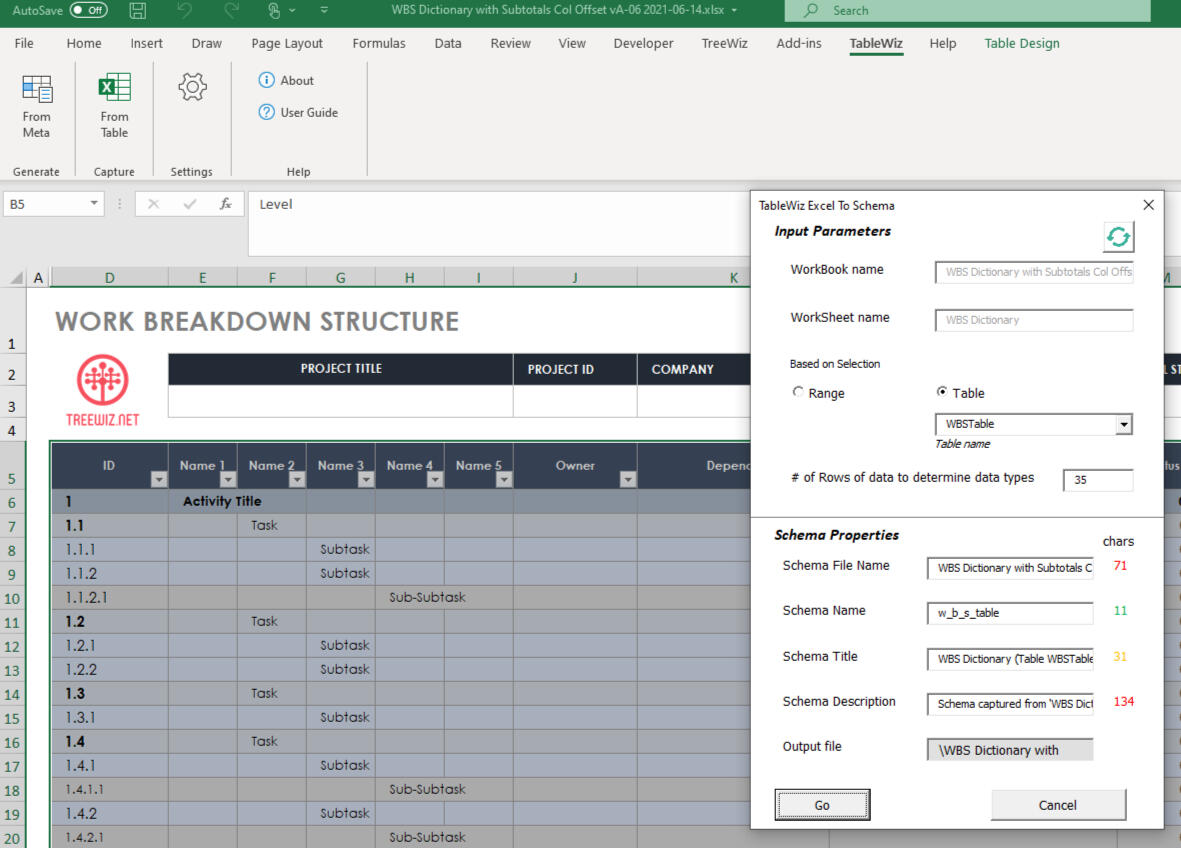Click the insert function fx icon
Image resolution: width=1181 pixels, height=848 pixels.
point(226,204)
